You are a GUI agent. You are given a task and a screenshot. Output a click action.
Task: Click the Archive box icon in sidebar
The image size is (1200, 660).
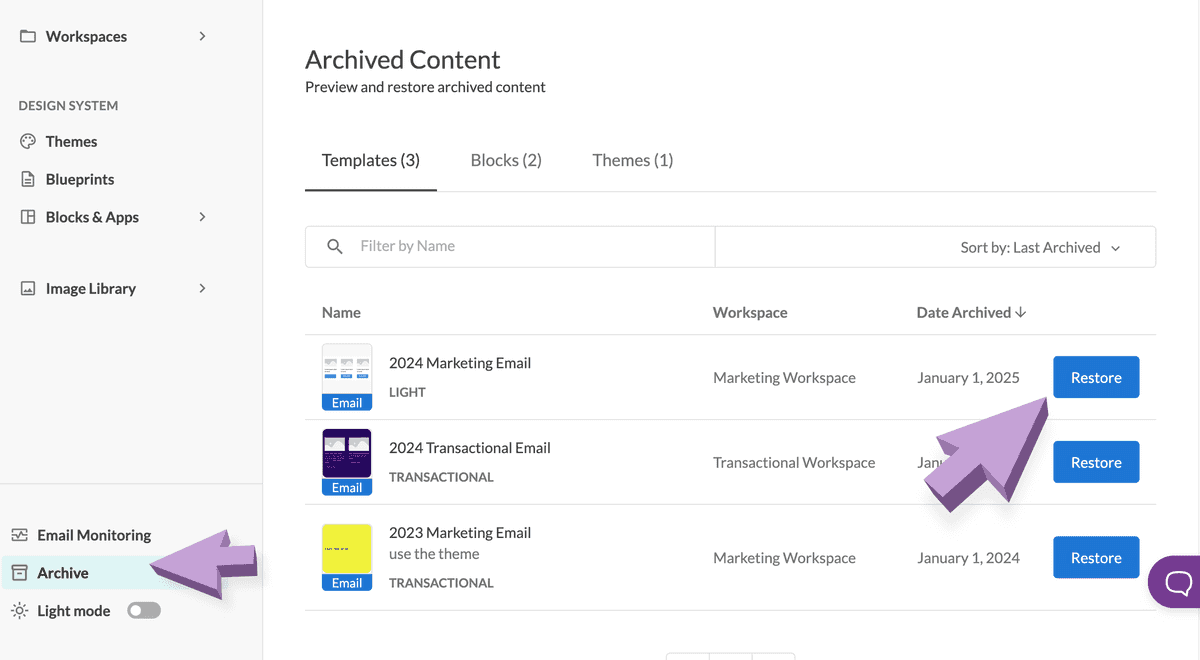click(20, 573)
